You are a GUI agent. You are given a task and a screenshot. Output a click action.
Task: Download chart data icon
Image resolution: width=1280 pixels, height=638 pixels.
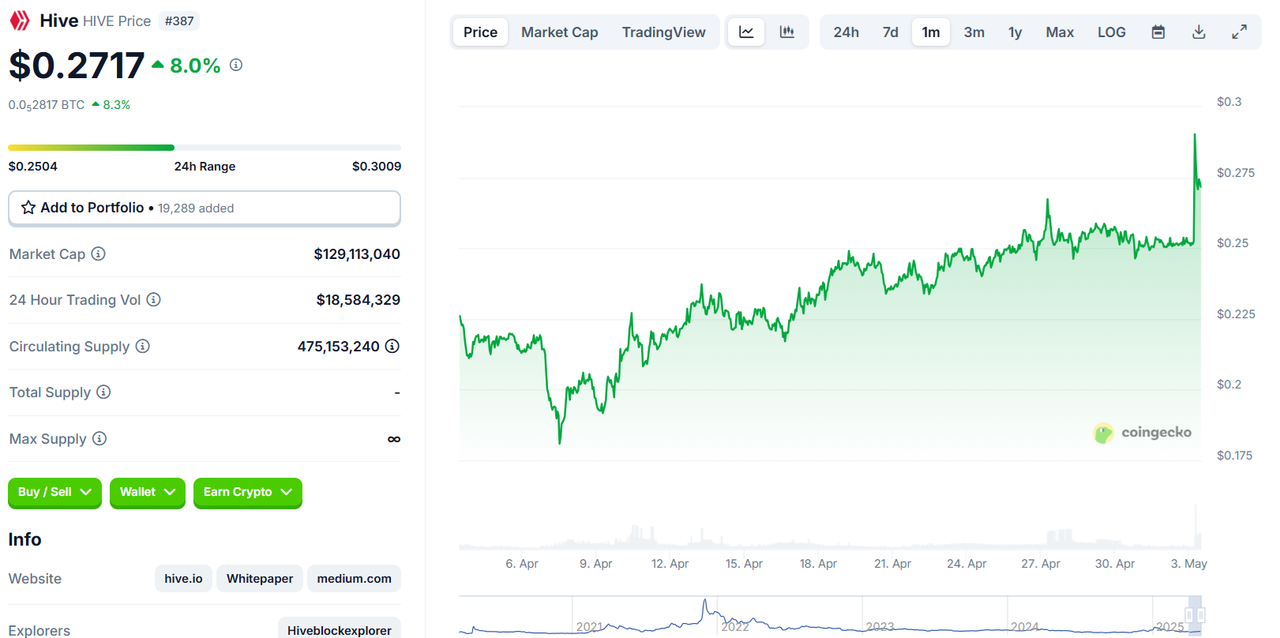(x=1199, y=32)
